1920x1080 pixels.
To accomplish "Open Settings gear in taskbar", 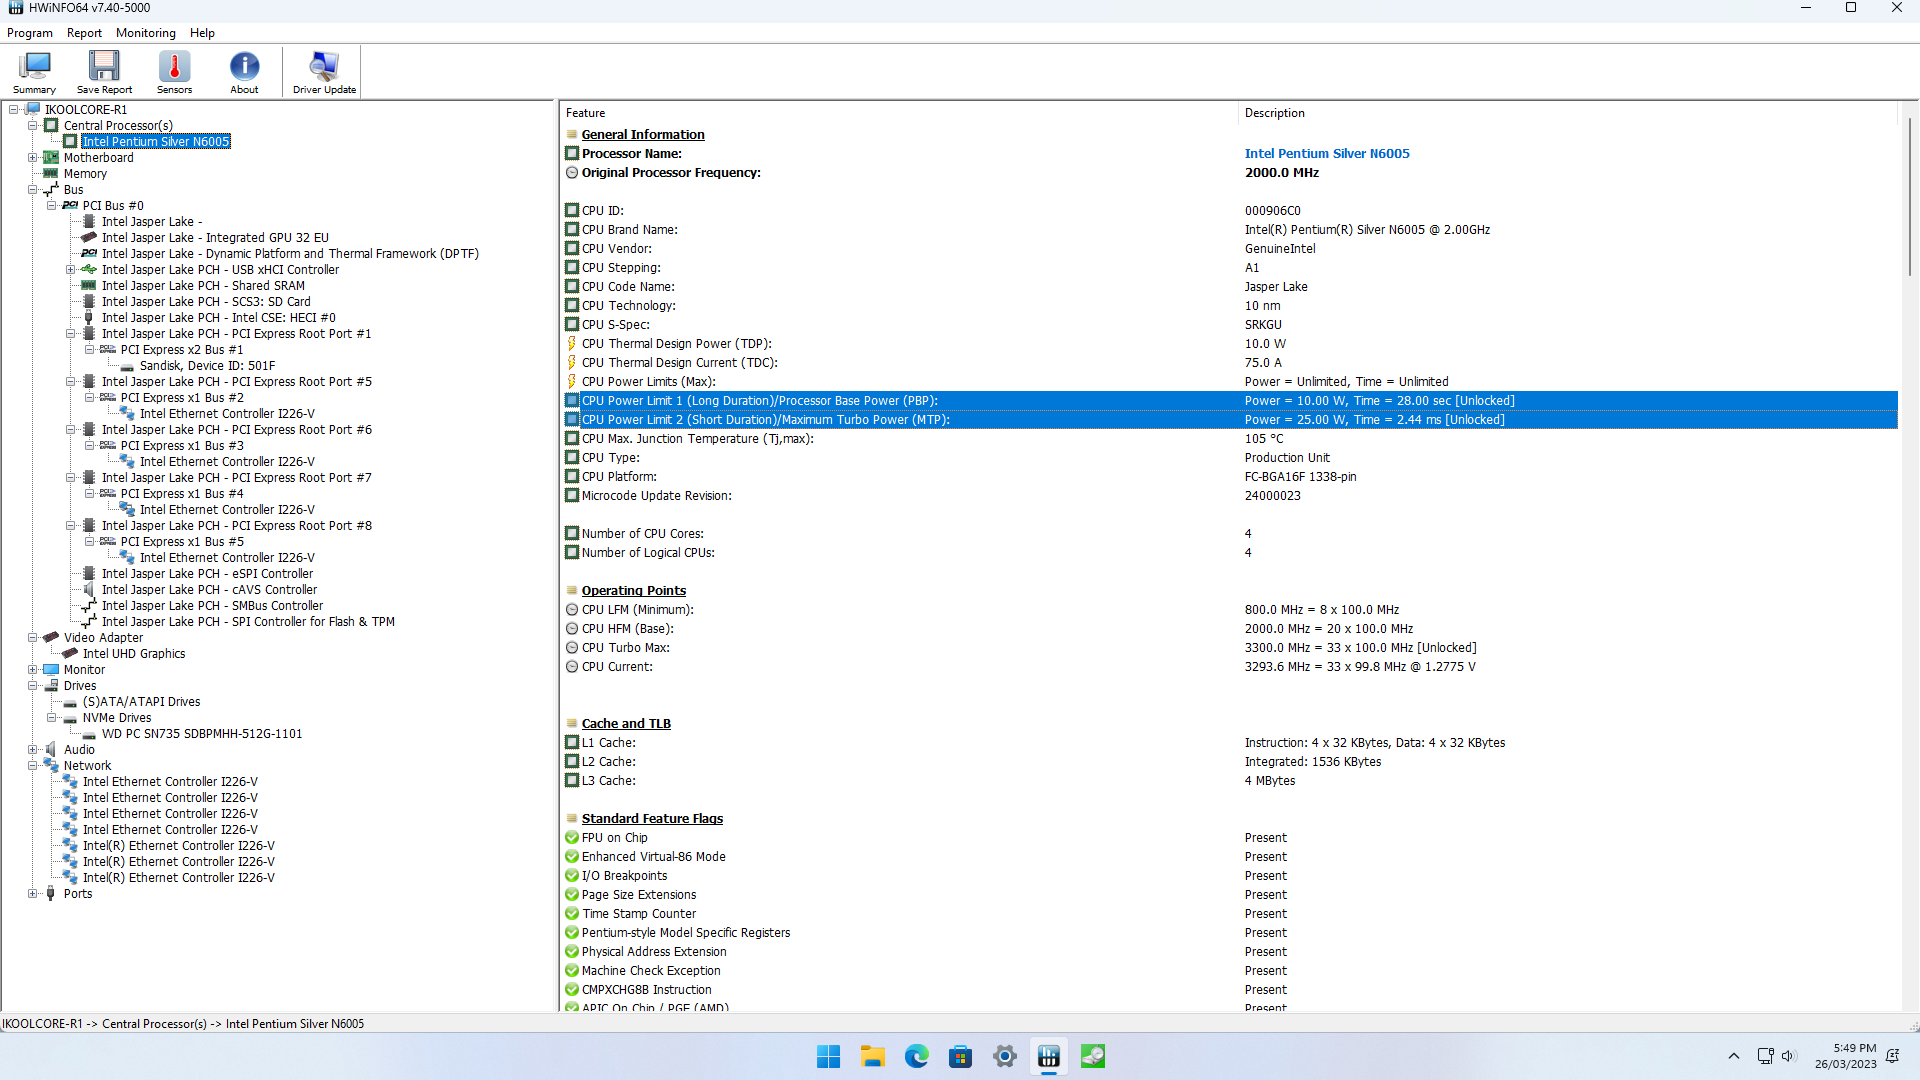I will [1004, 1056].
